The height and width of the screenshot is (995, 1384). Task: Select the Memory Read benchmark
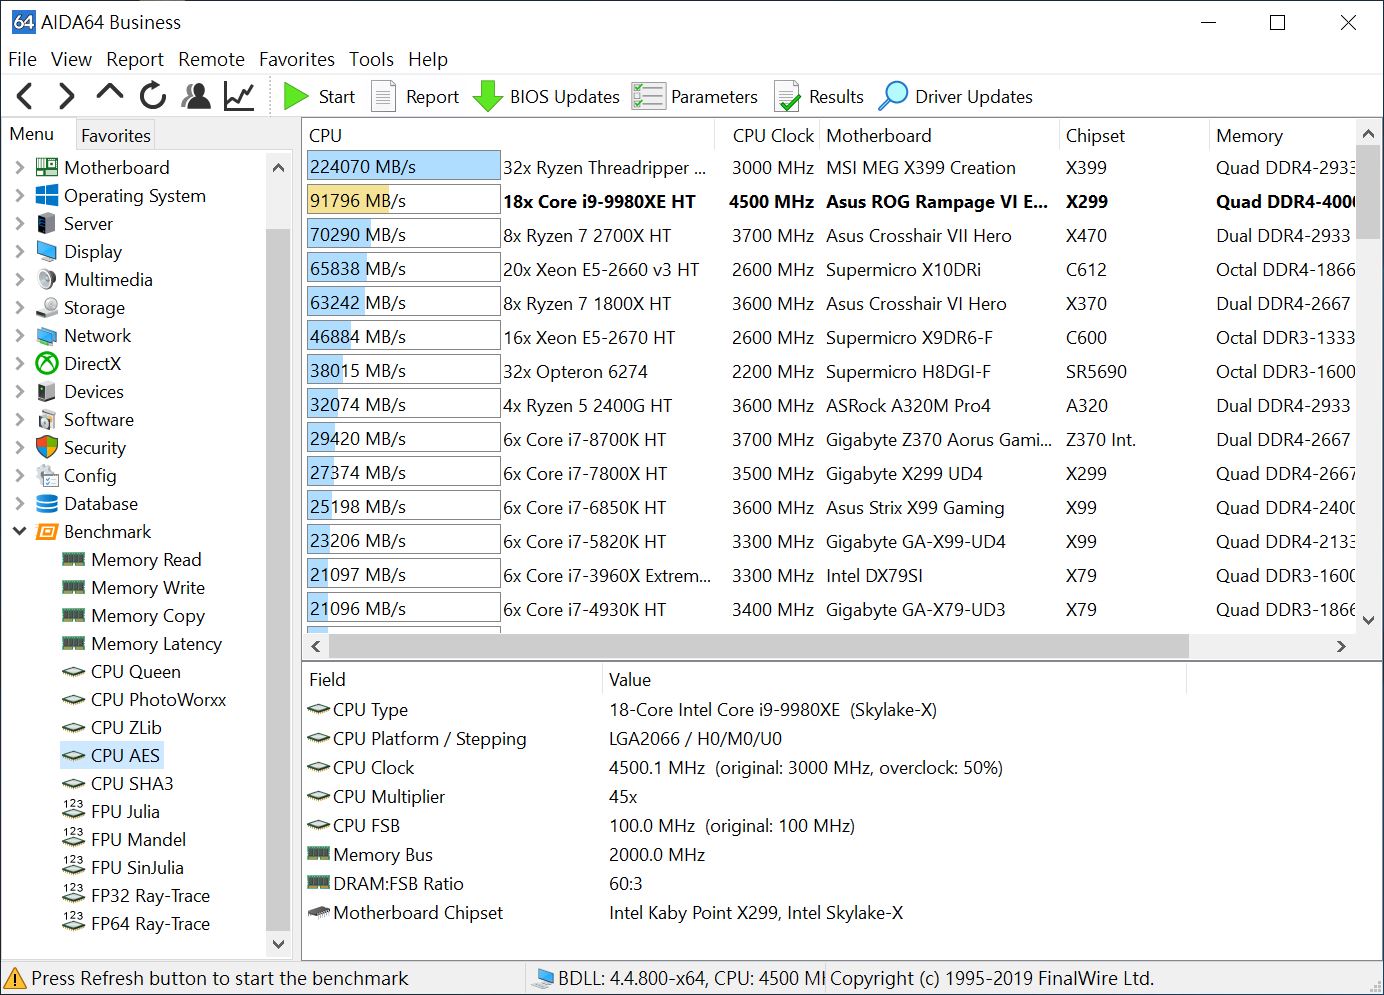coord(146,559)
